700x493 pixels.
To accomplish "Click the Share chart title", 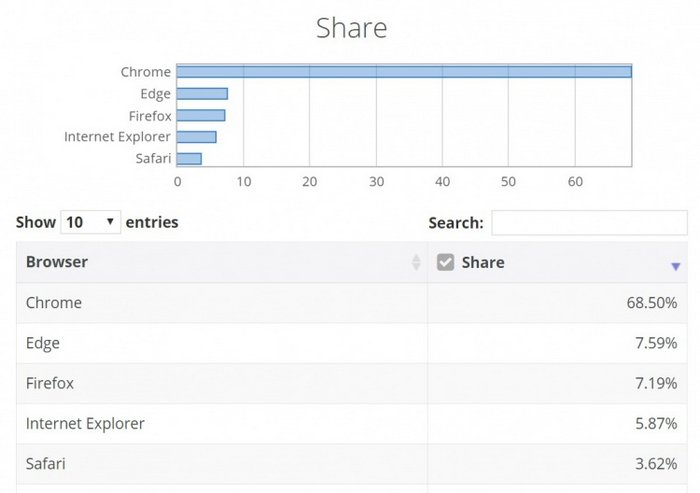I will [x=351, y=28].
